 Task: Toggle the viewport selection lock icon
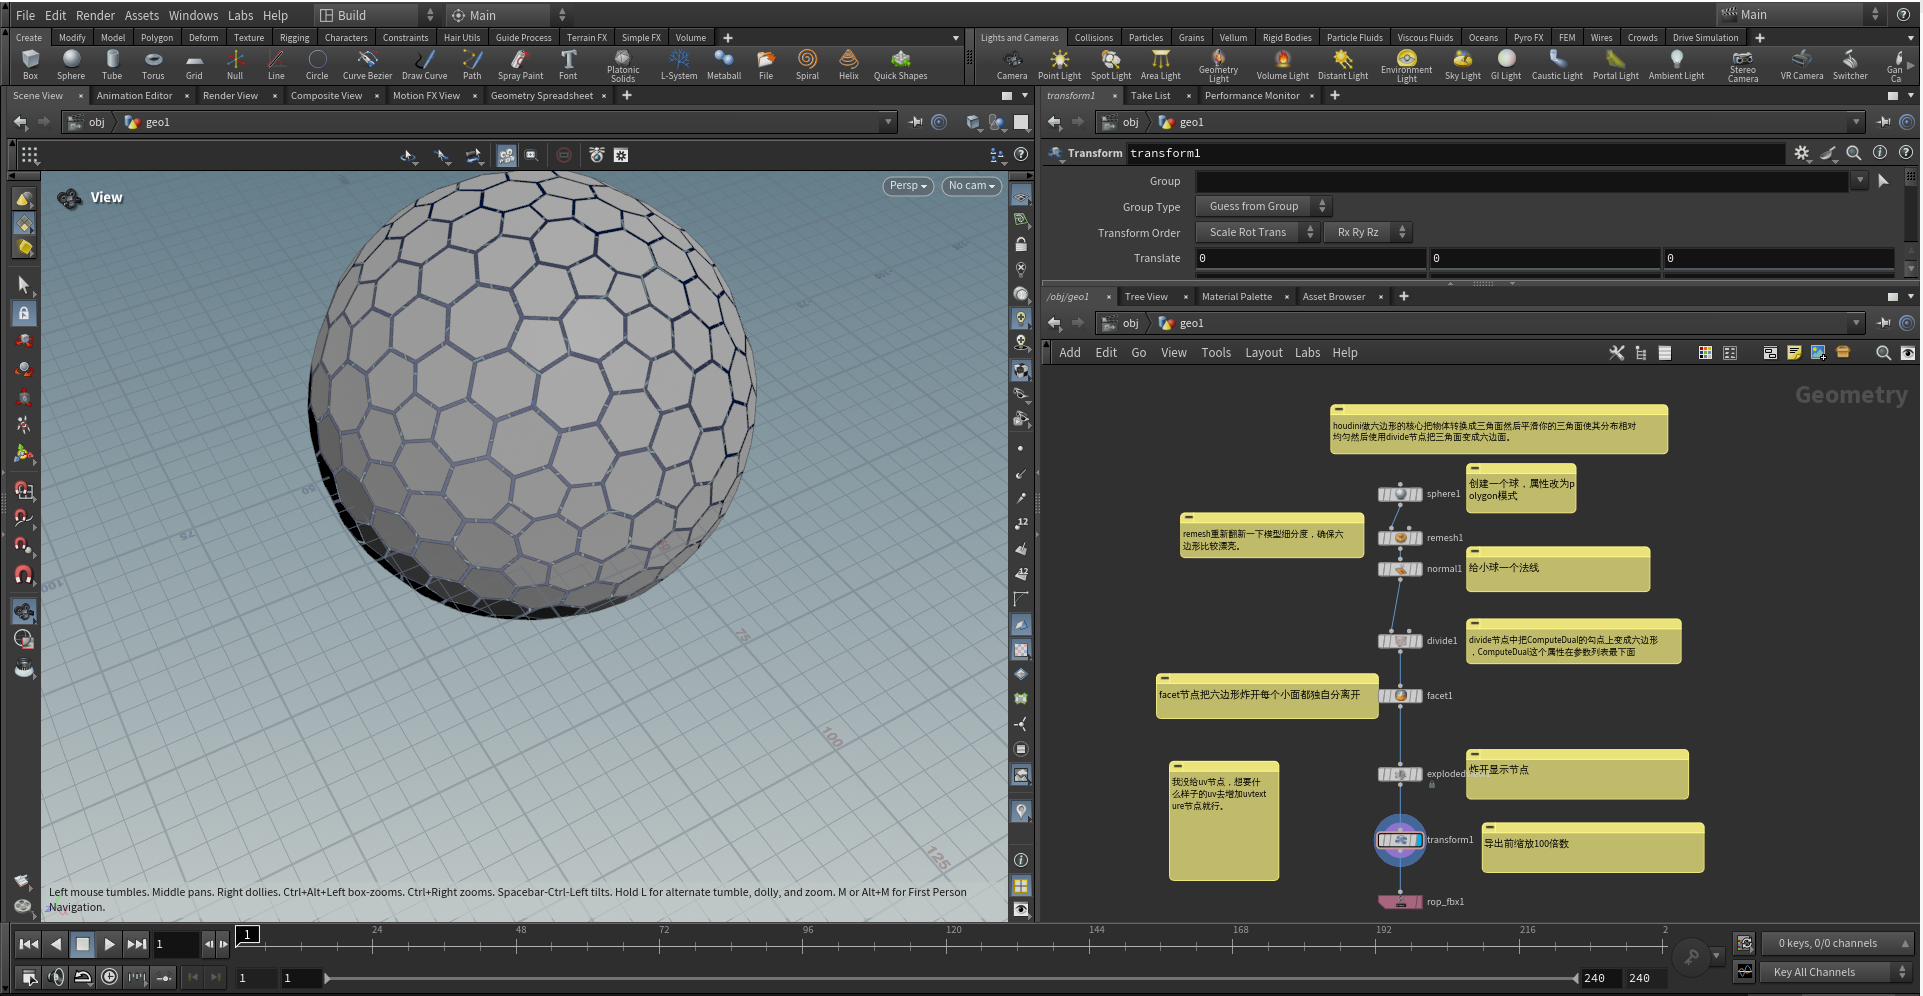click(x=24, y=313)
